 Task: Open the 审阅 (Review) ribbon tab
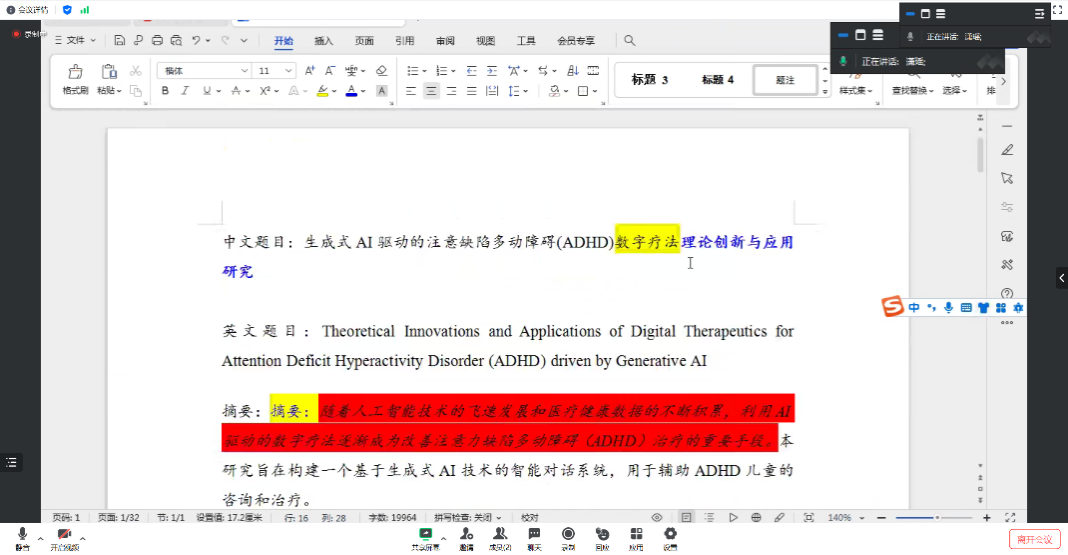[x=445, y=41]
